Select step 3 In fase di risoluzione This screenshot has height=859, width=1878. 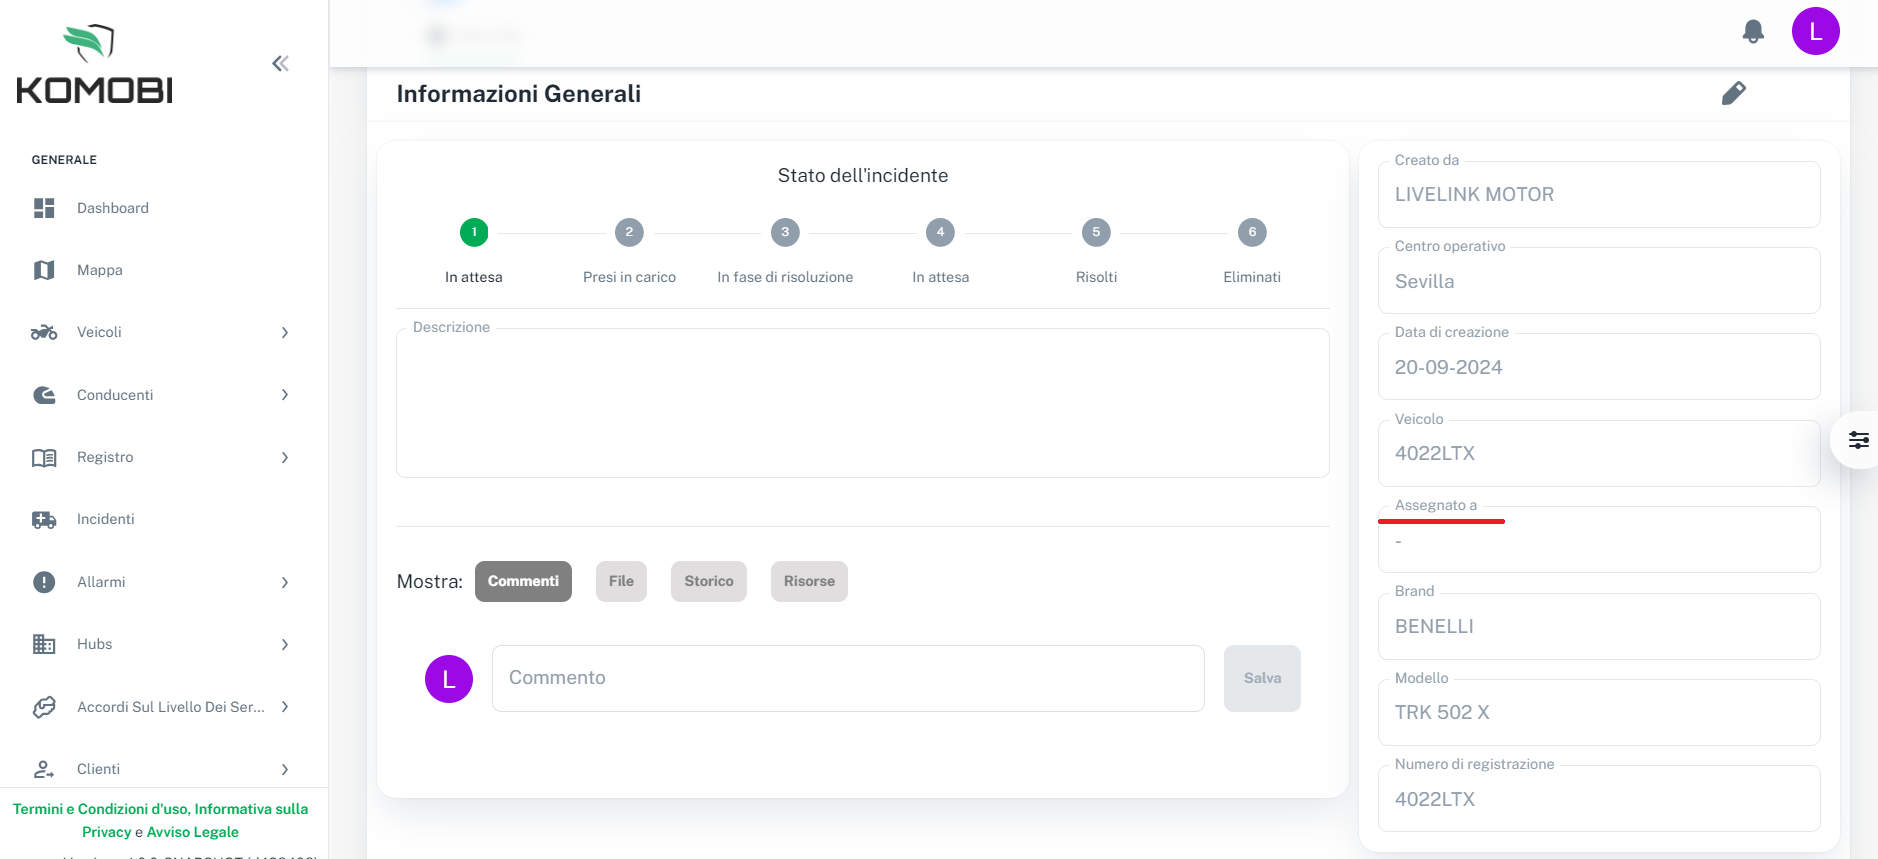tap(785, 233)
